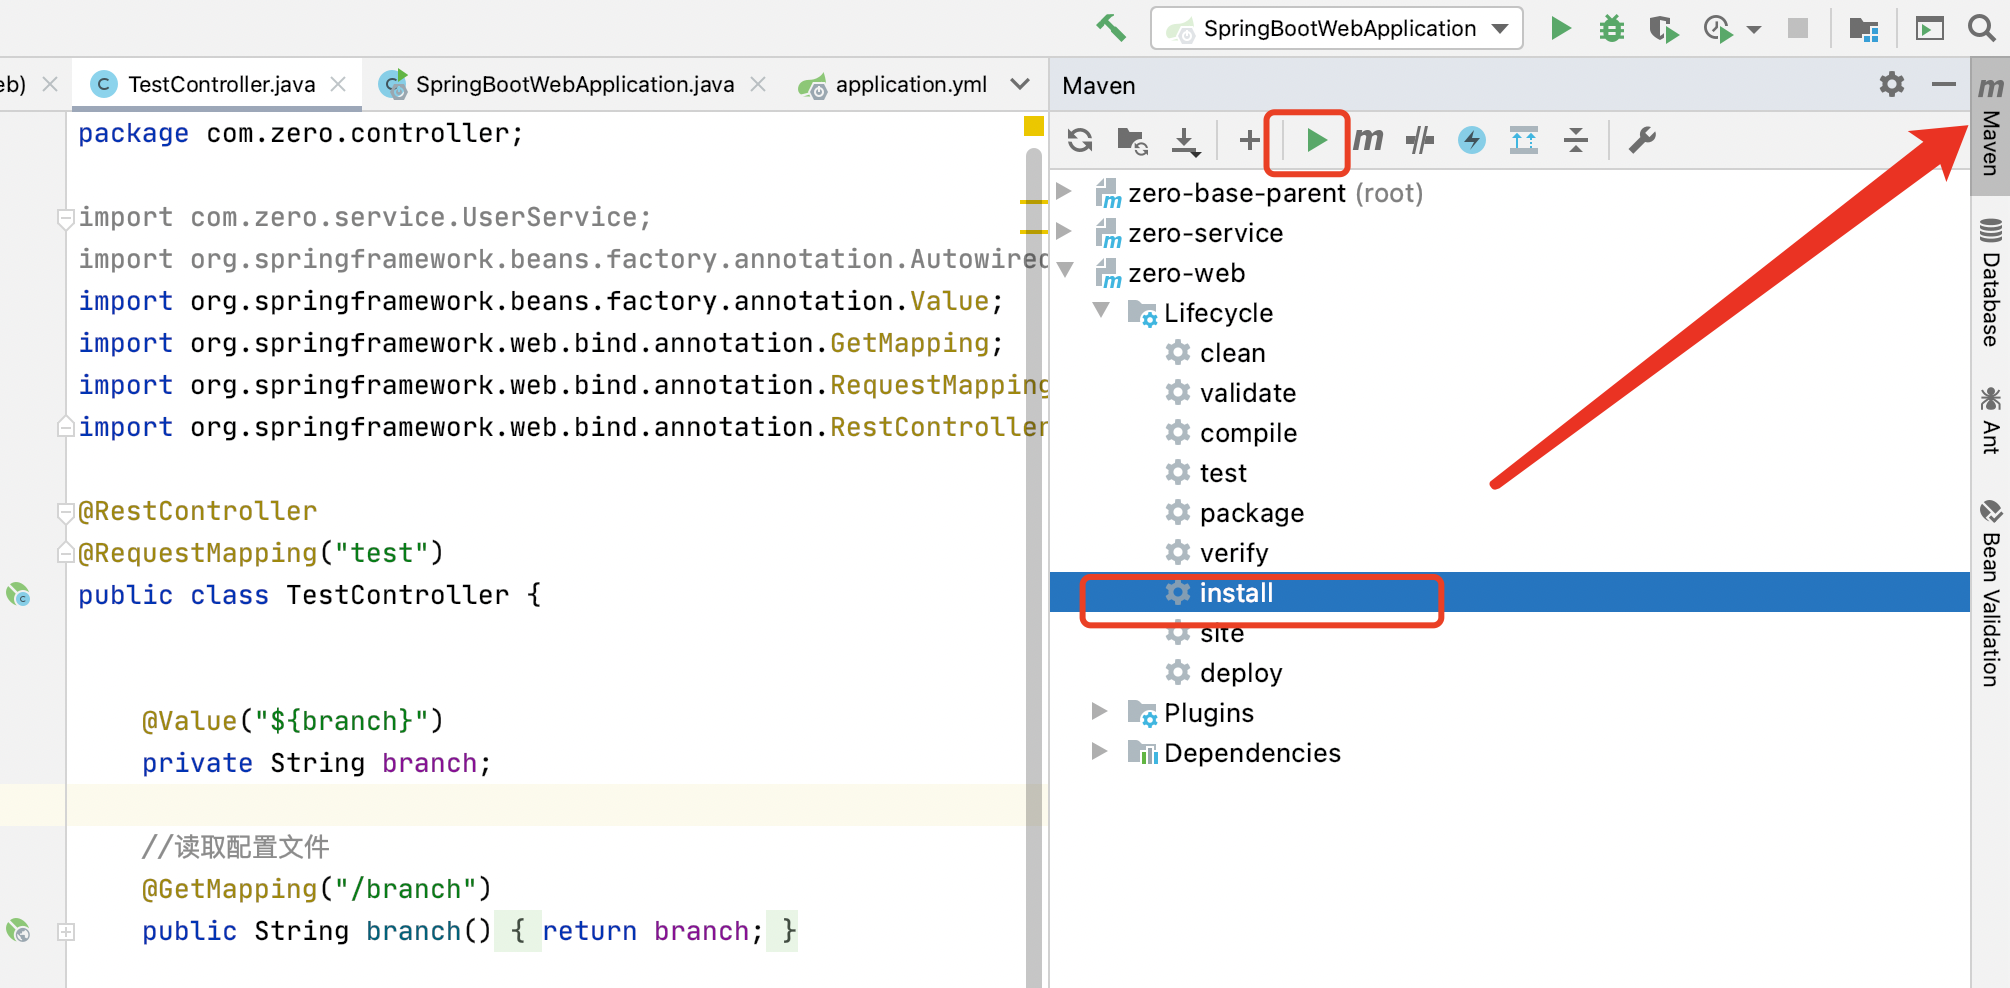The image size is (2010, 988).
Task: Download sources and documentation icon
Action: pos(1186,140)
